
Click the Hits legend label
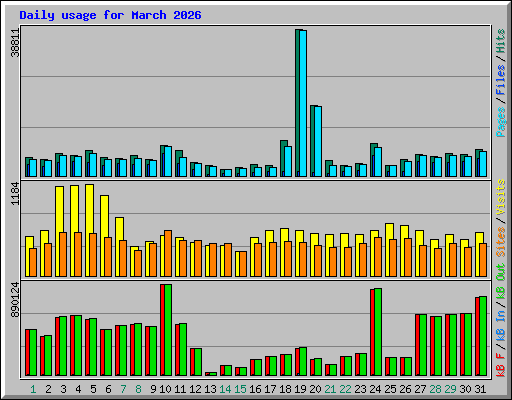pos(501,41)
